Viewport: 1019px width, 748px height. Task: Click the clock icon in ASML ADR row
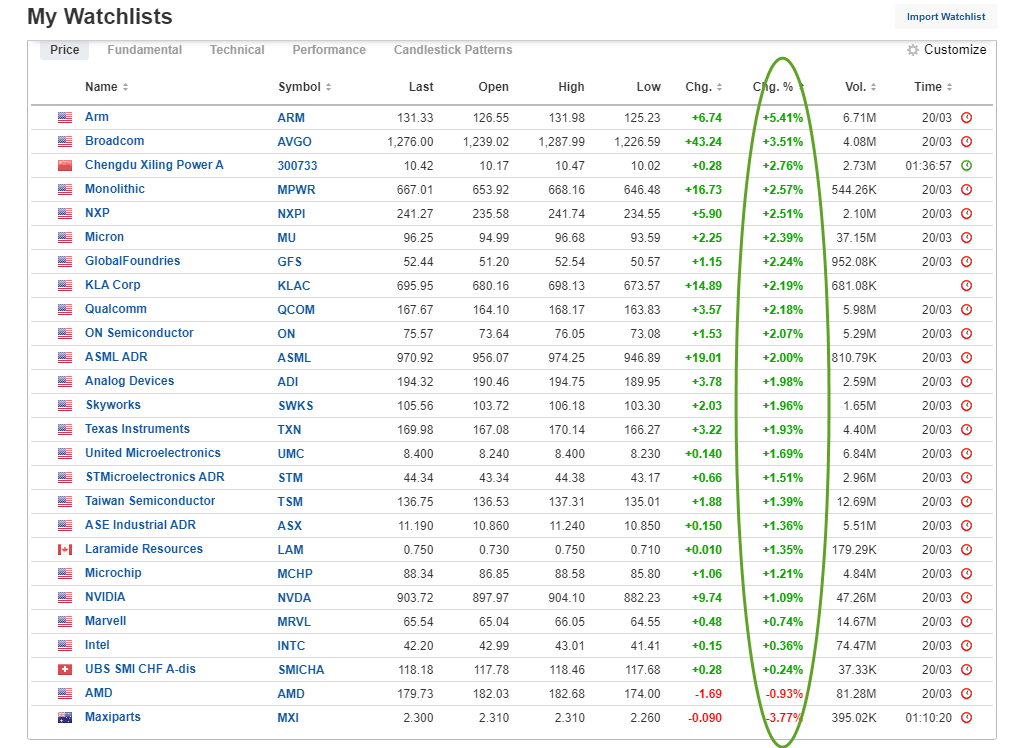tap(966, 357)
